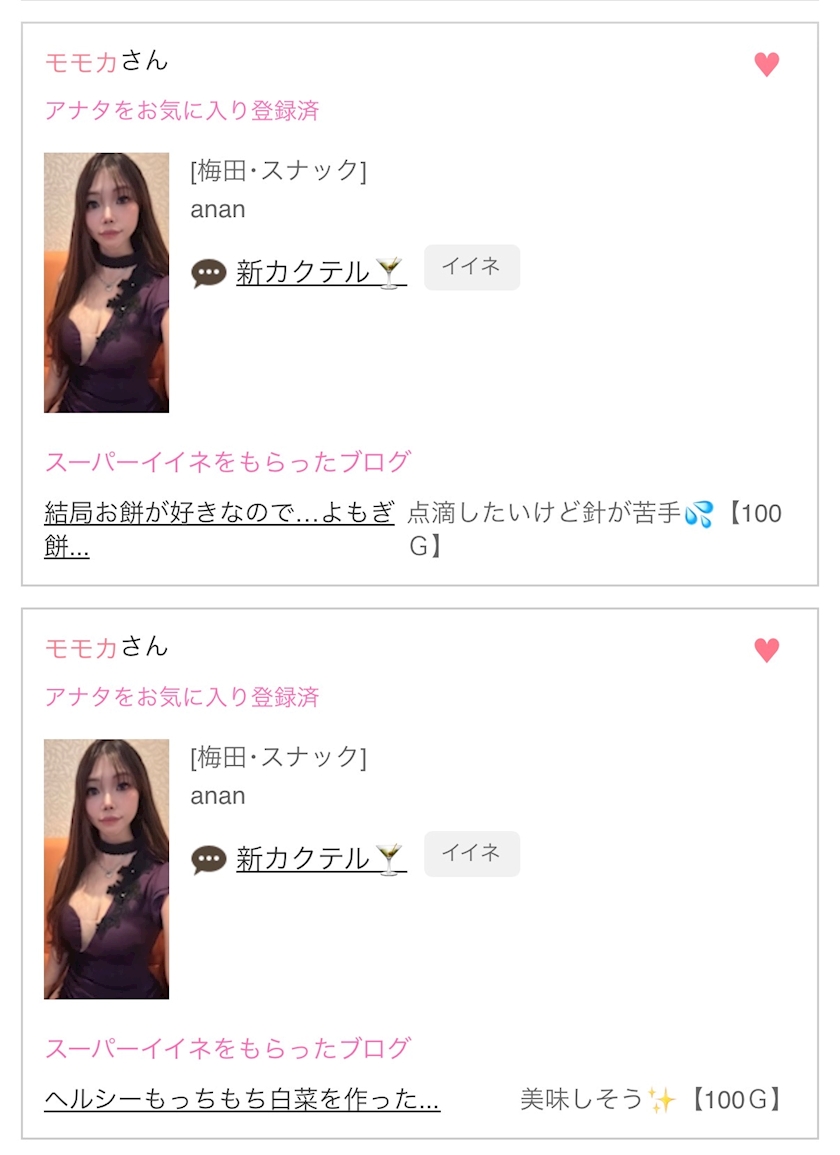Click the speech bubble icon in the top card
840x1155 pixels.
coord(209,273)
